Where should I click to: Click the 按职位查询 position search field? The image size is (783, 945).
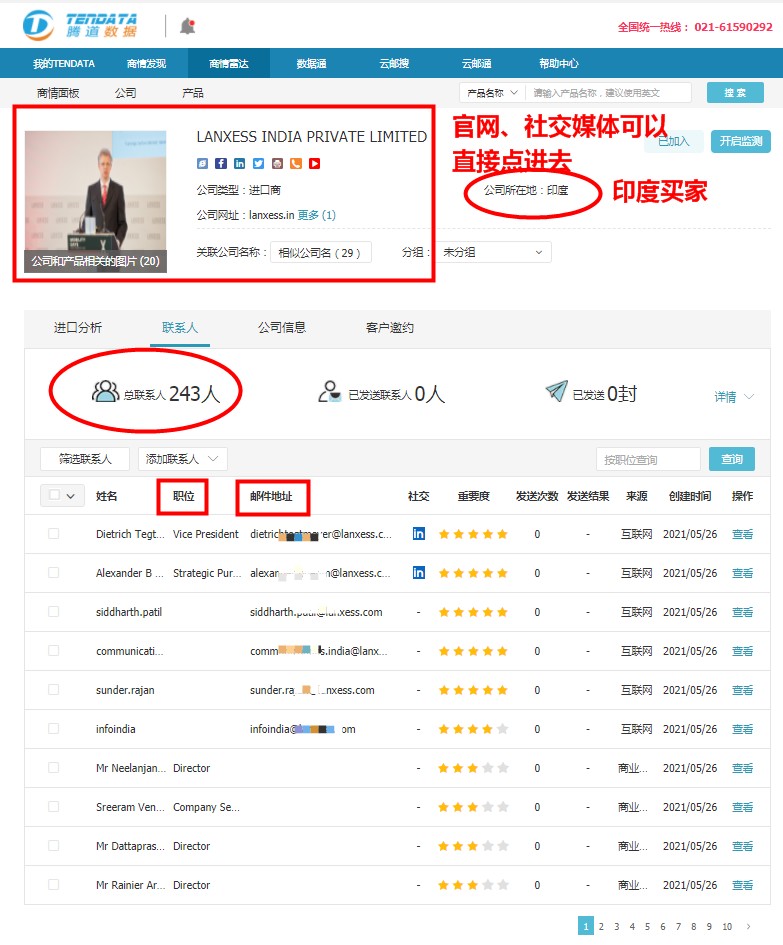coord(649,459)
